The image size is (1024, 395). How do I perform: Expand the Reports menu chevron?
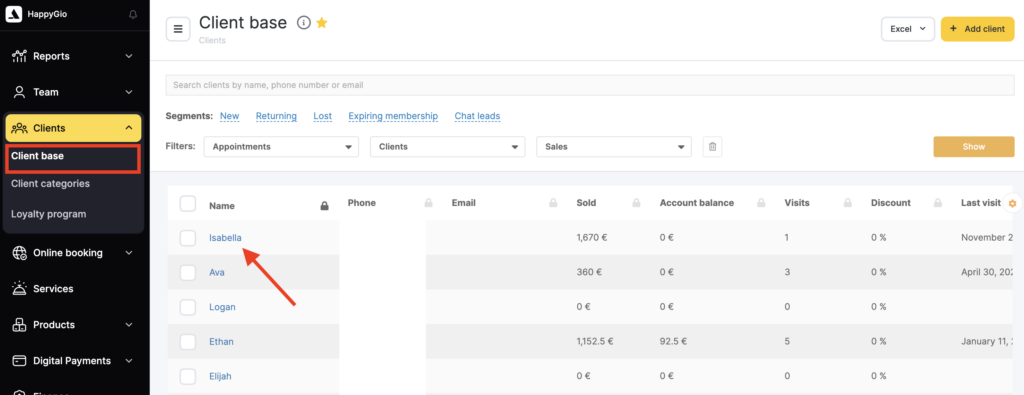tap(129, 56)
